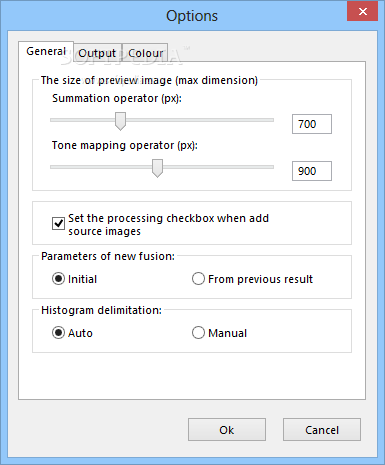Click the Tone mapping operator slider thumb
This screenshot has width=385, height=465.
(157, 168)
